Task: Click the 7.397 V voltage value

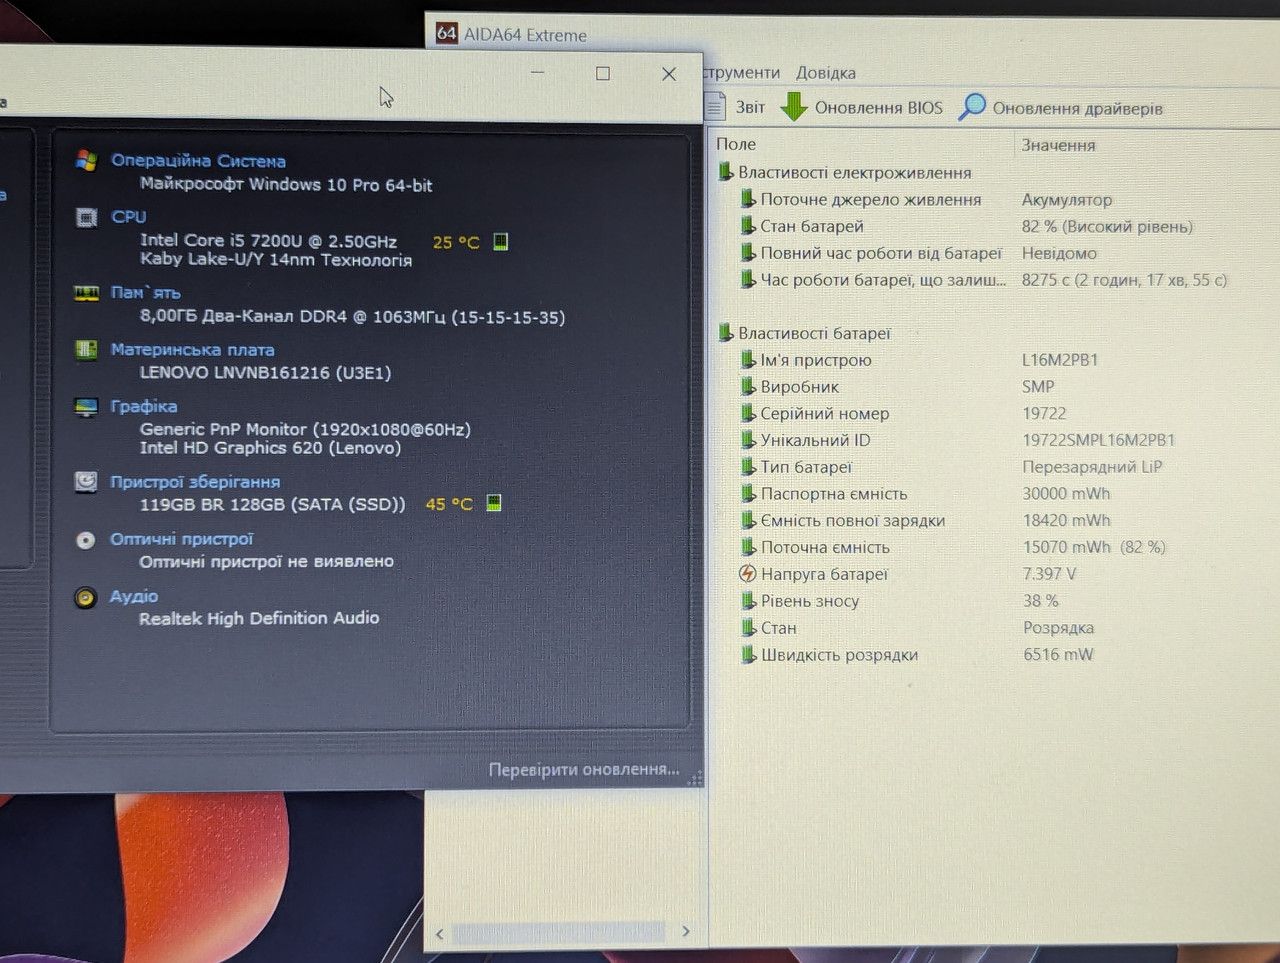Action: click(x=1050, y=574)
